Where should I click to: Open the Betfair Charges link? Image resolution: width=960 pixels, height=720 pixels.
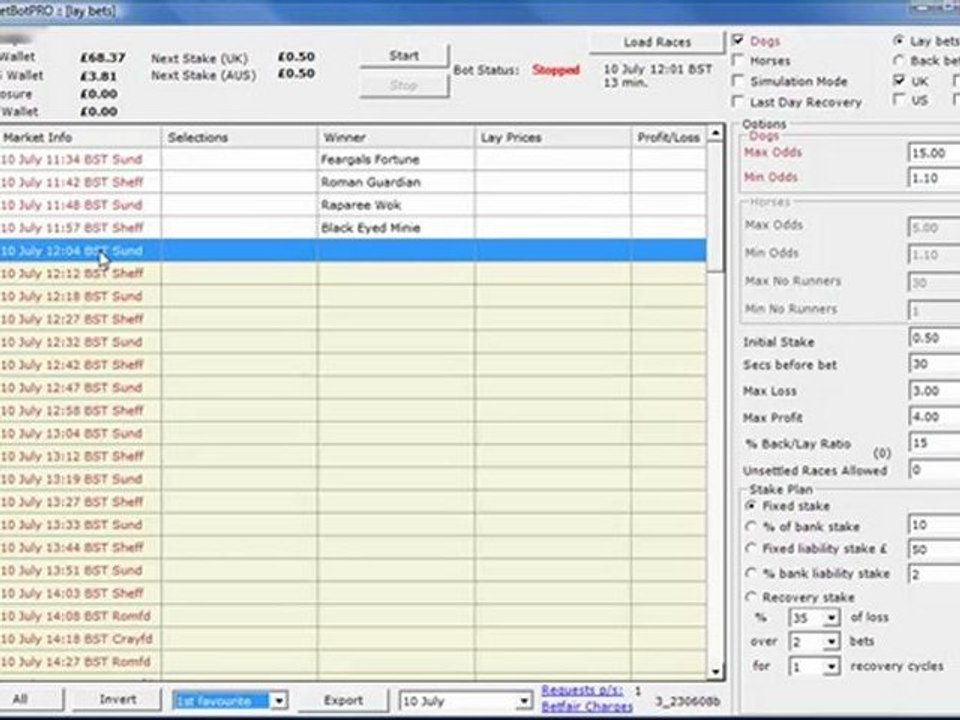[587, 707]
